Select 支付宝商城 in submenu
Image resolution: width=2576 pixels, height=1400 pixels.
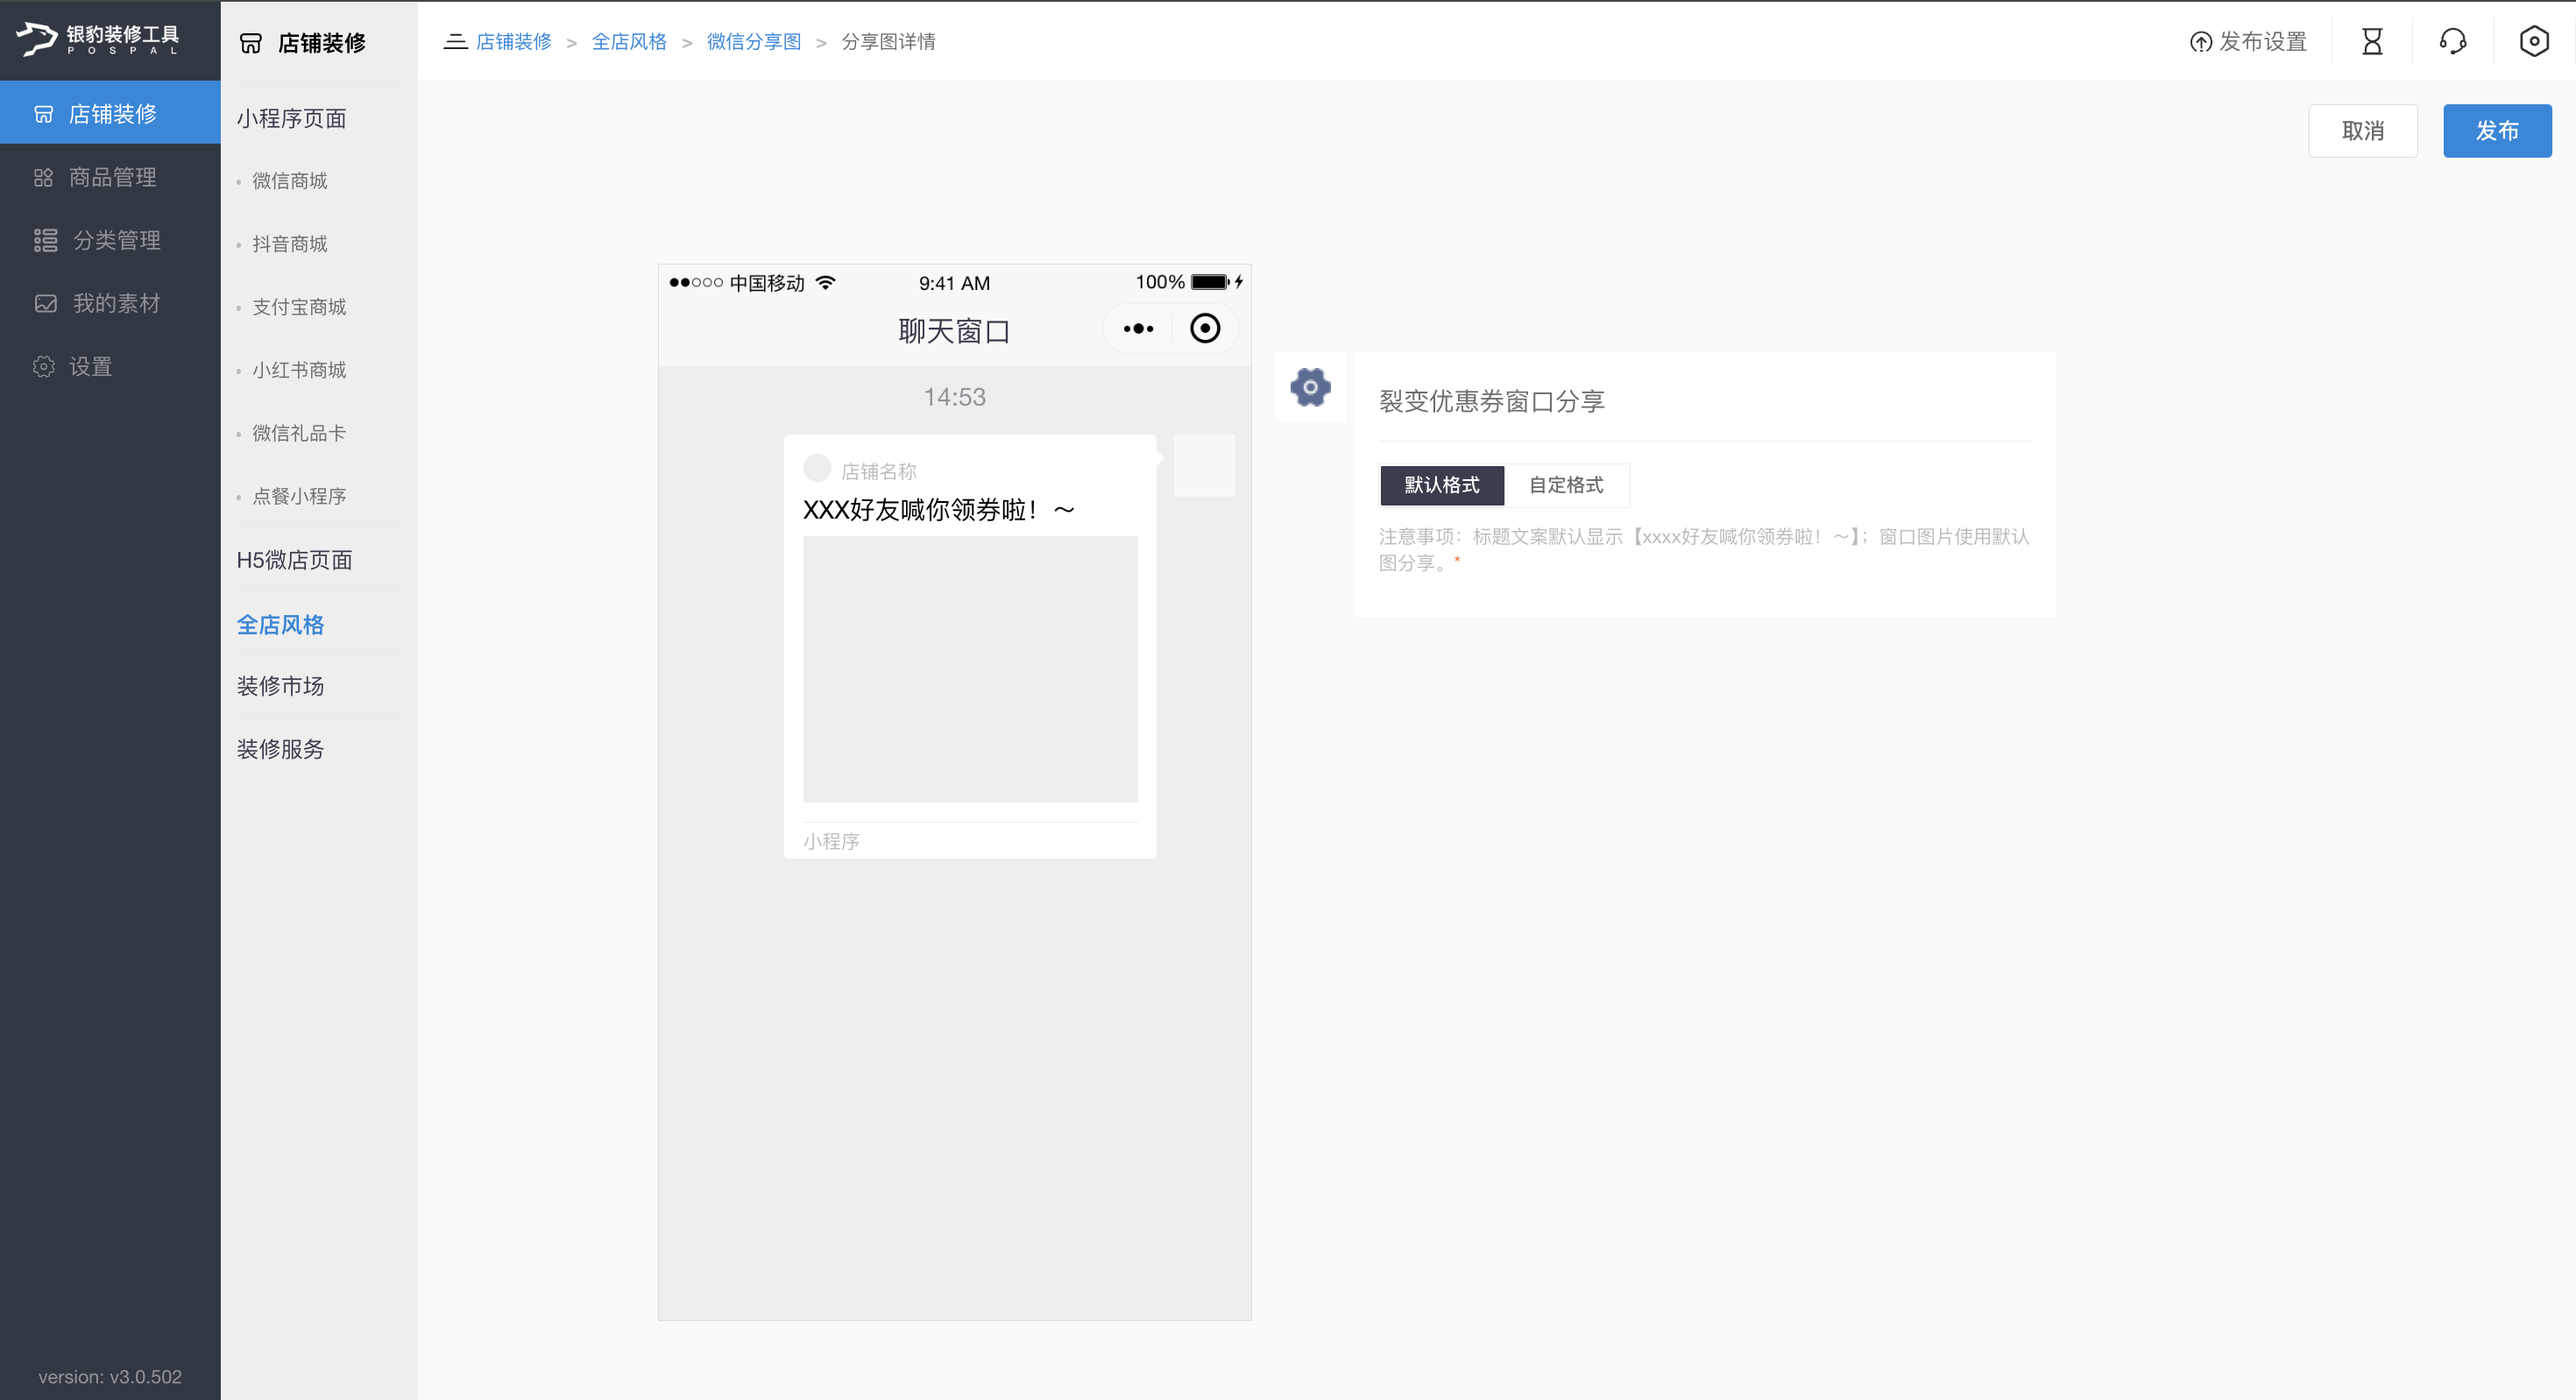299,307
